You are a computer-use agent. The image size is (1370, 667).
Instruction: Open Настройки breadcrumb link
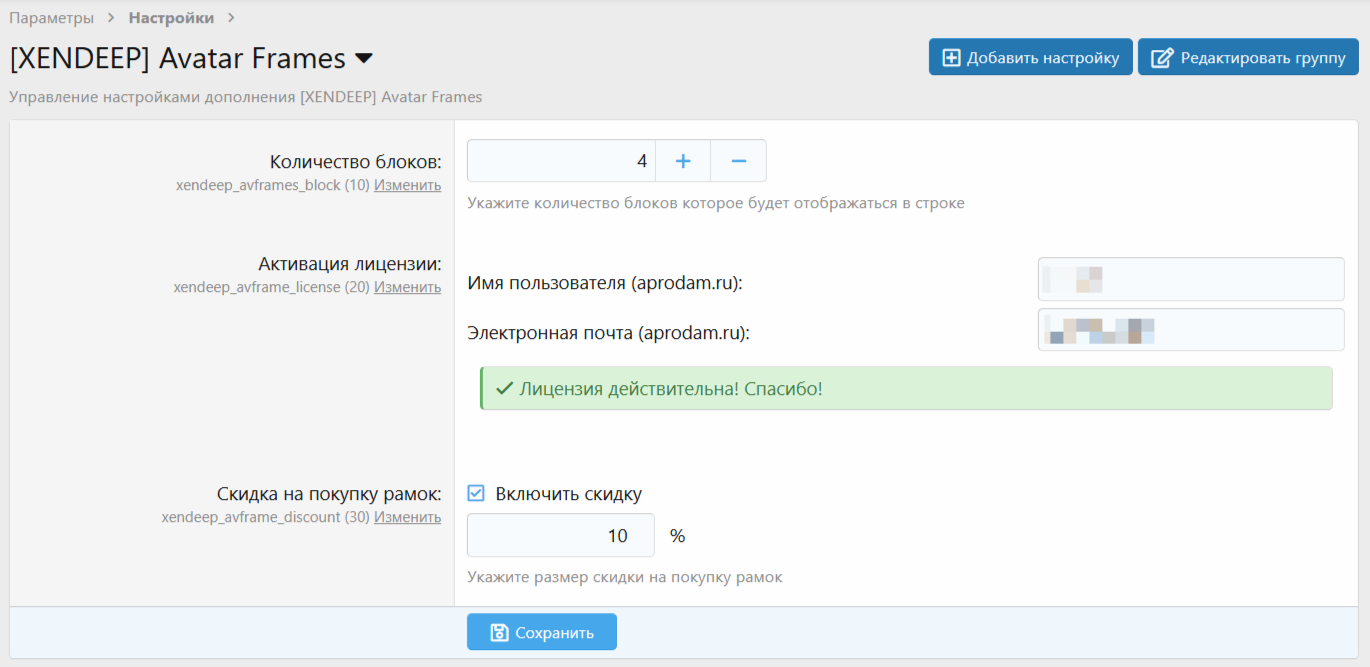click(171, 18)
